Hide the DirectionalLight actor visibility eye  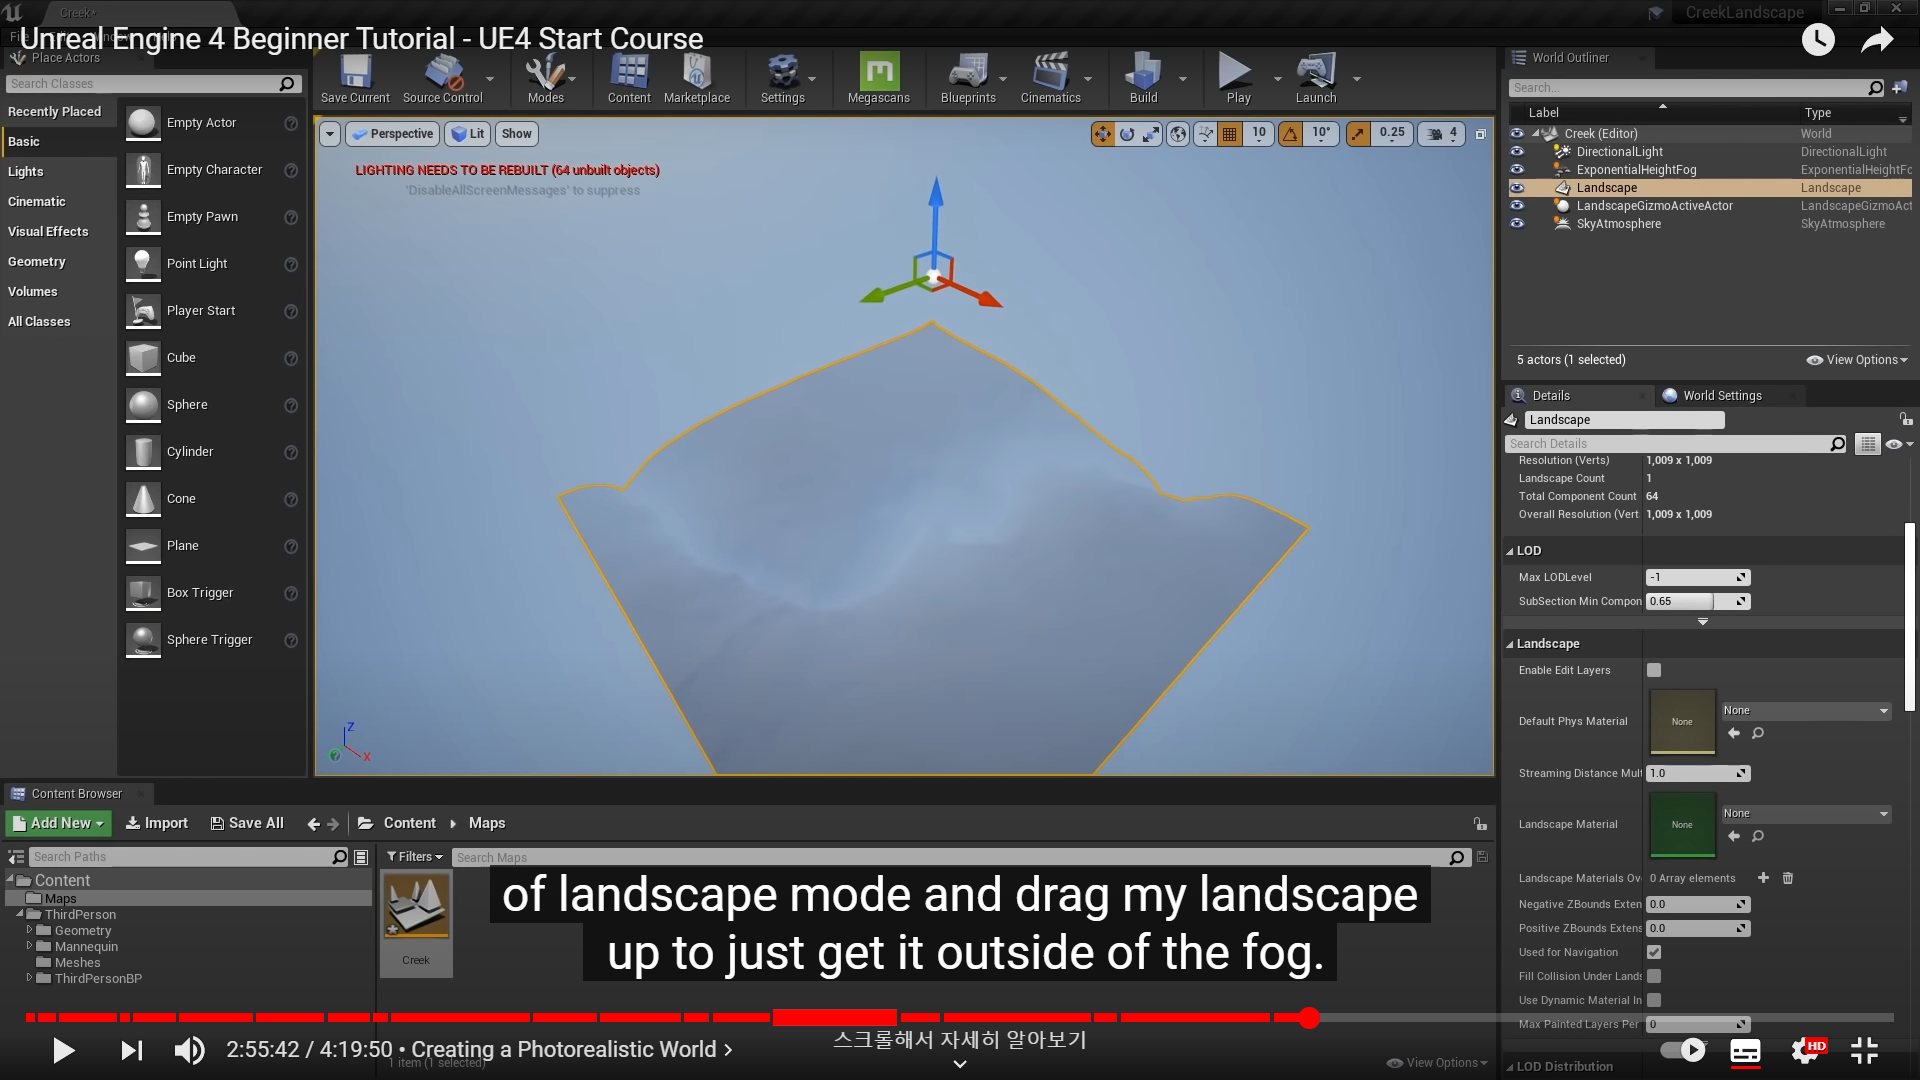click(x=1517, y=152)
